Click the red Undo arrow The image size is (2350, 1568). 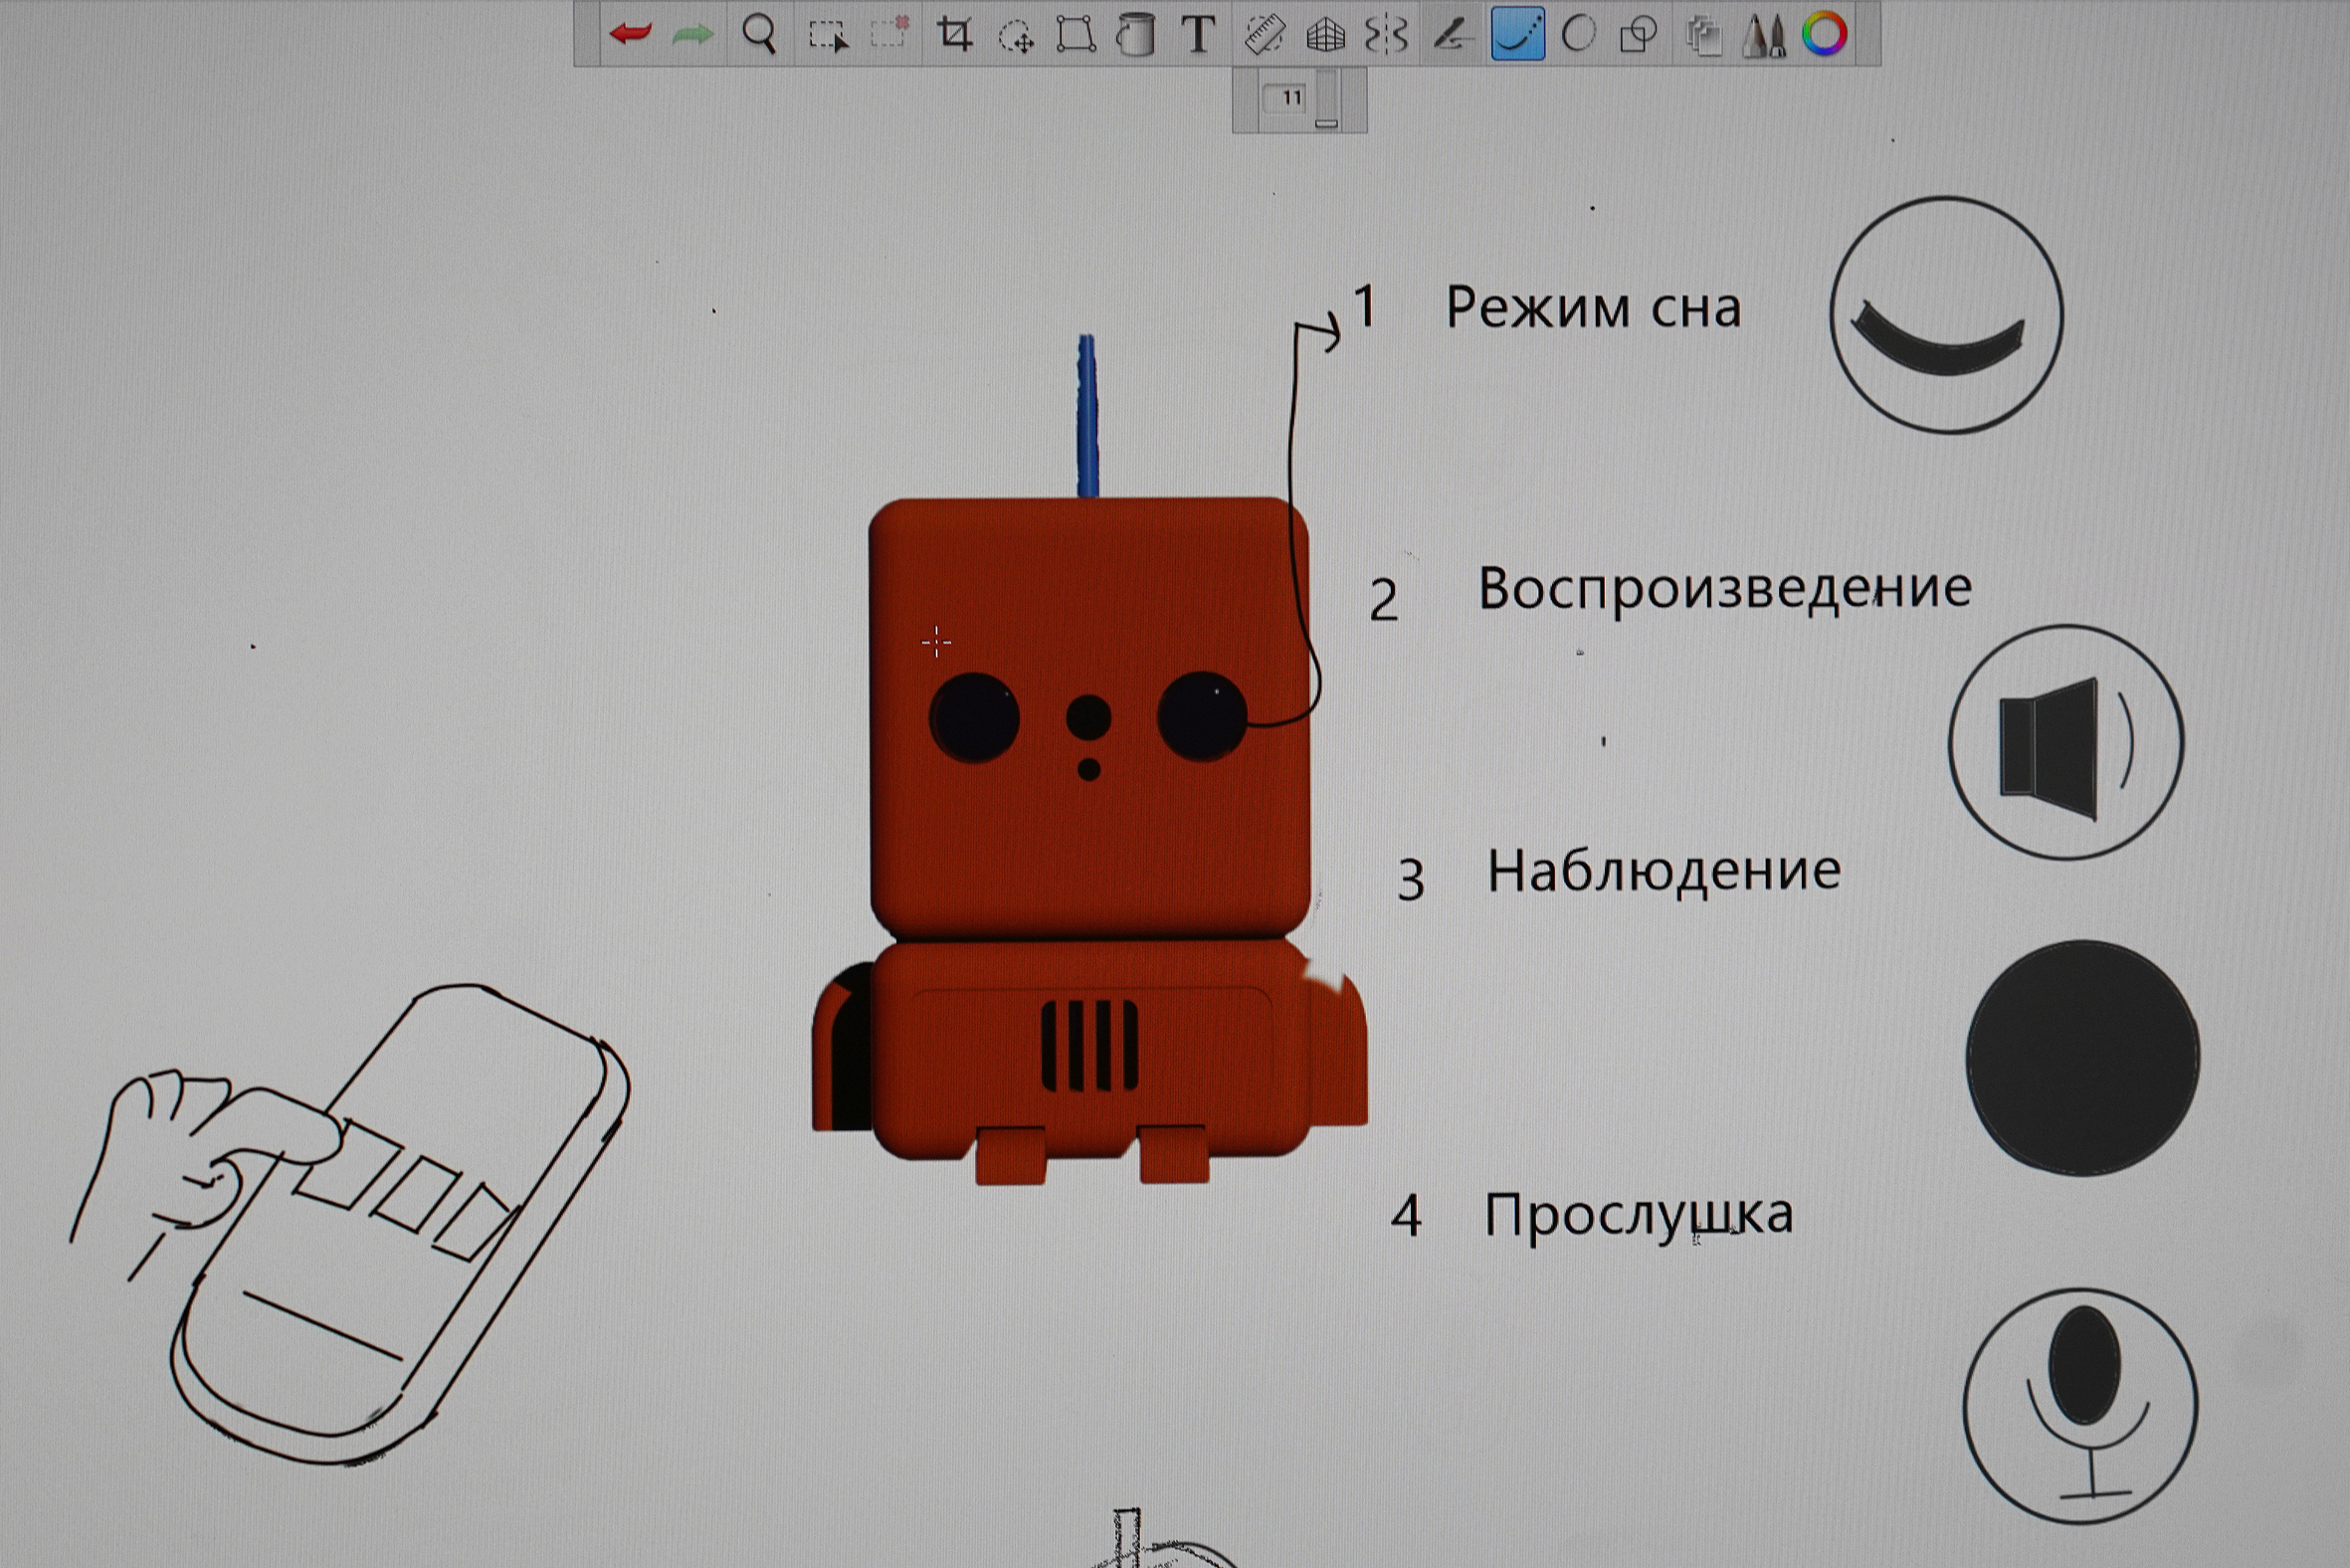point(630,34)
